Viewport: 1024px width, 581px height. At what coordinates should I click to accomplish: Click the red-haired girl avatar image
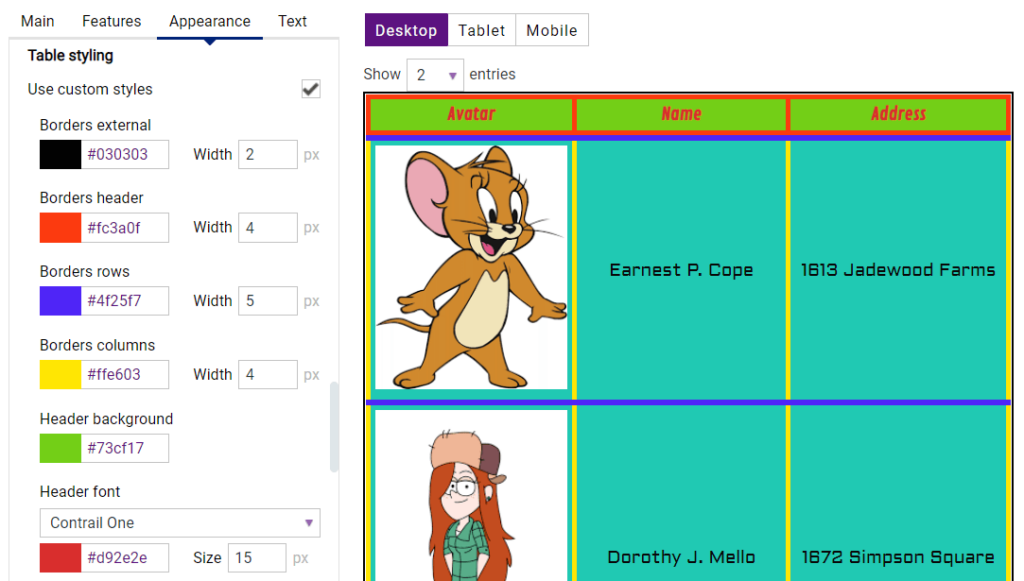tap(471, 496)
